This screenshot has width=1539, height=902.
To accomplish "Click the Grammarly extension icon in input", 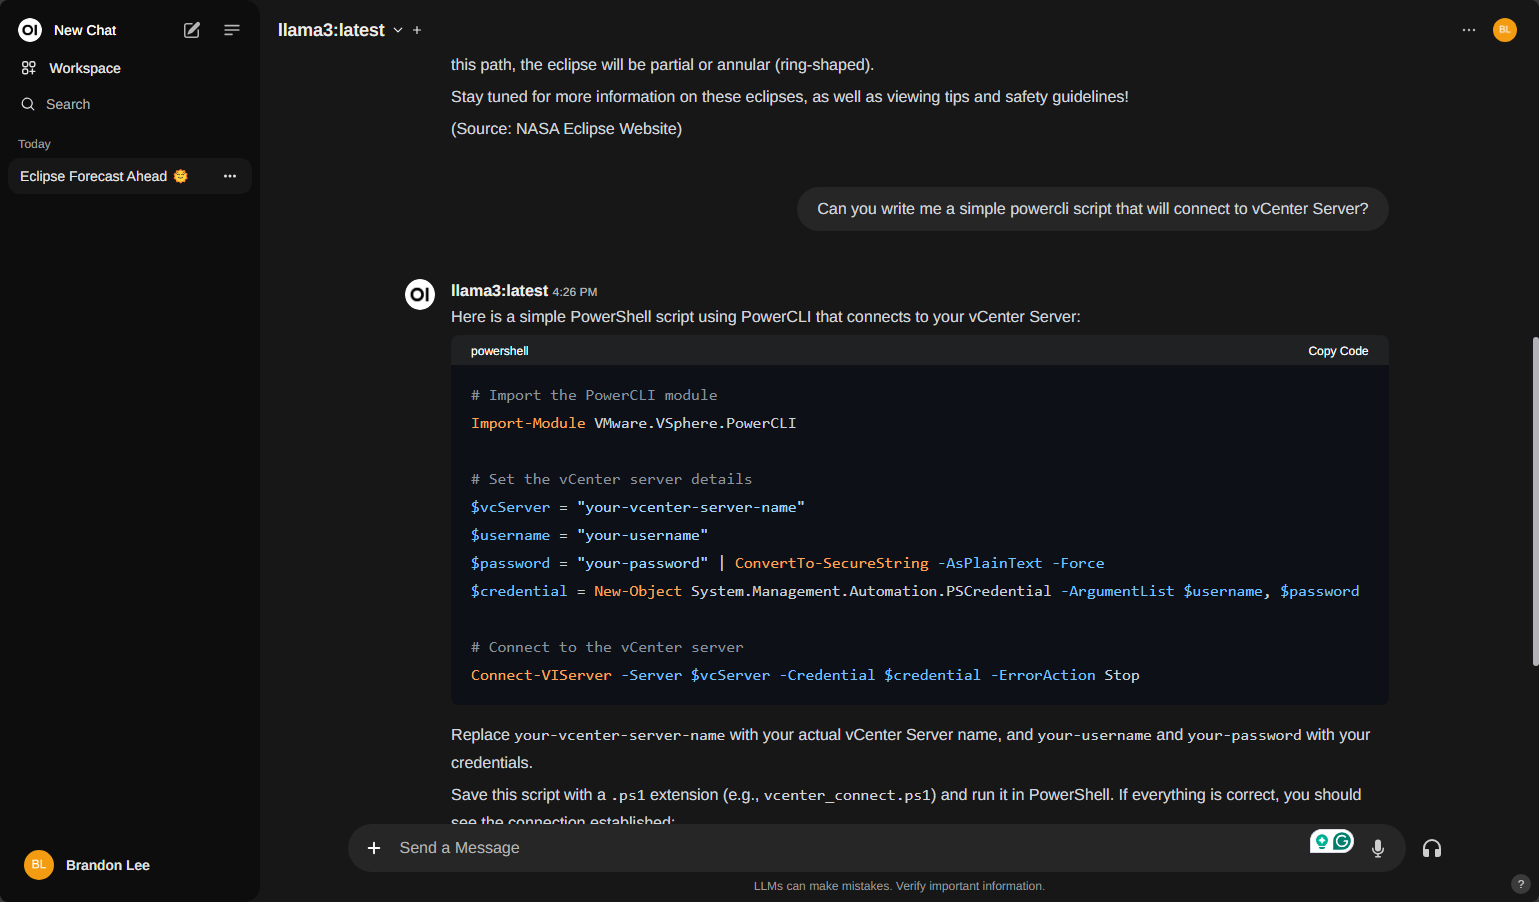I will [x=1342, y=842].
